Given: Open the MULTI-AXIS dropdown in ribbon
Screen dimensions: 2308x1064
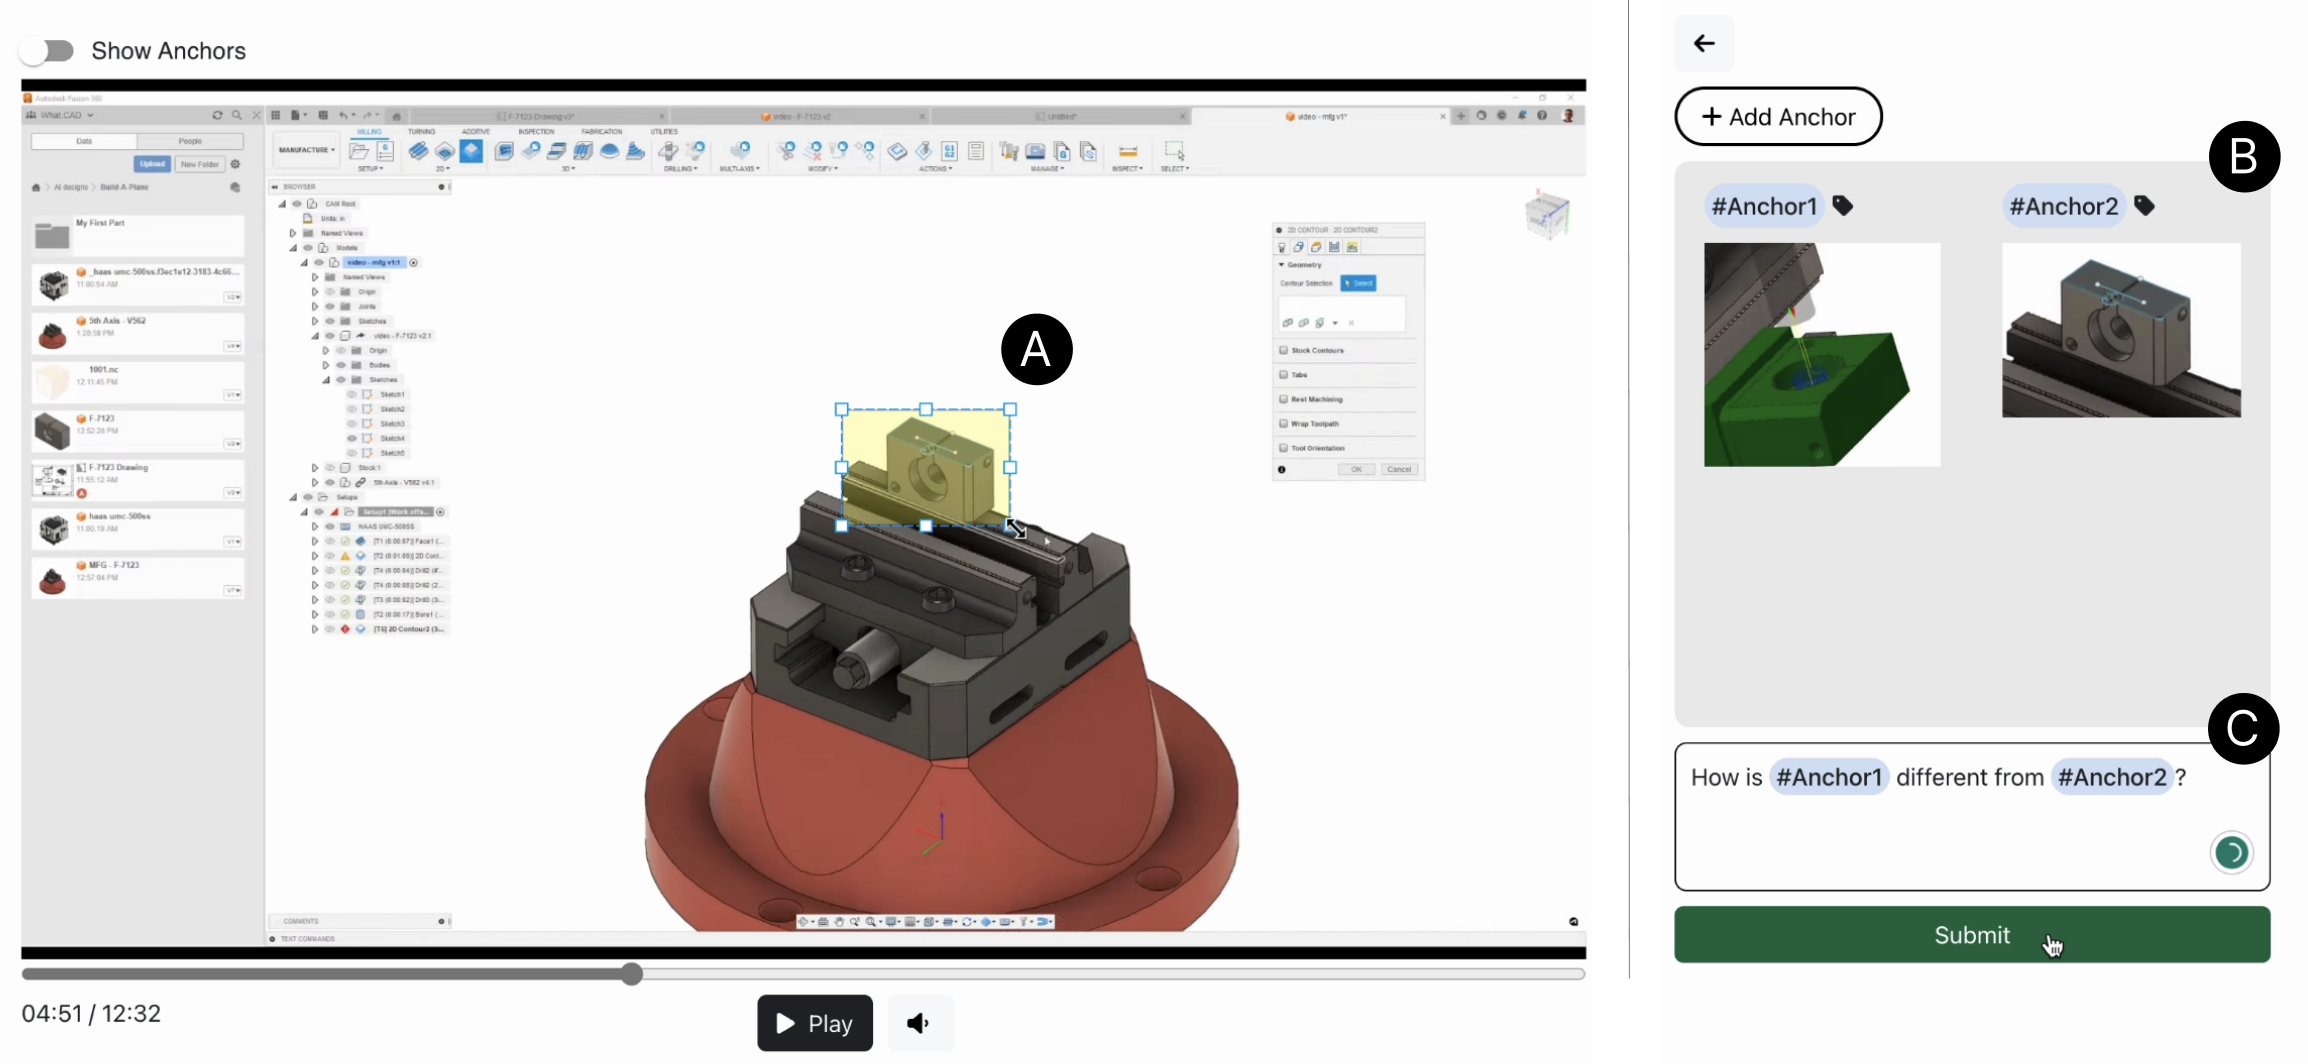Looking at the screenshot, I should click(740, 169).
